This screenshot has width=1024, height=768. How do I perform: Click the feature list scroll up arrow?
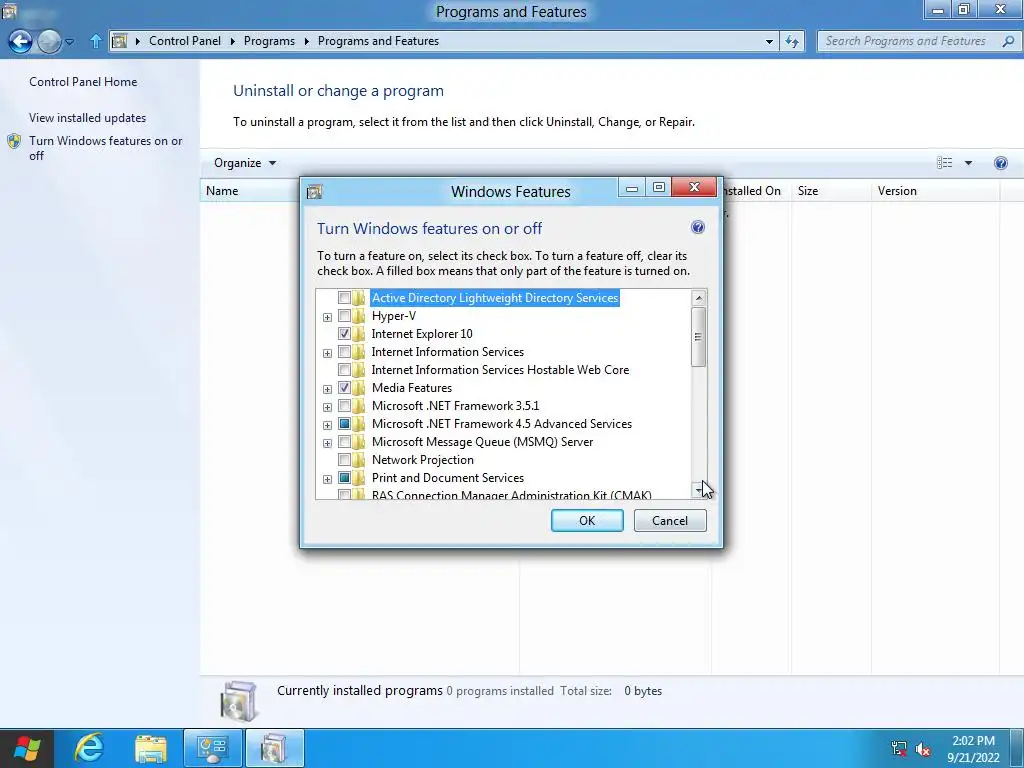(698, 298)
